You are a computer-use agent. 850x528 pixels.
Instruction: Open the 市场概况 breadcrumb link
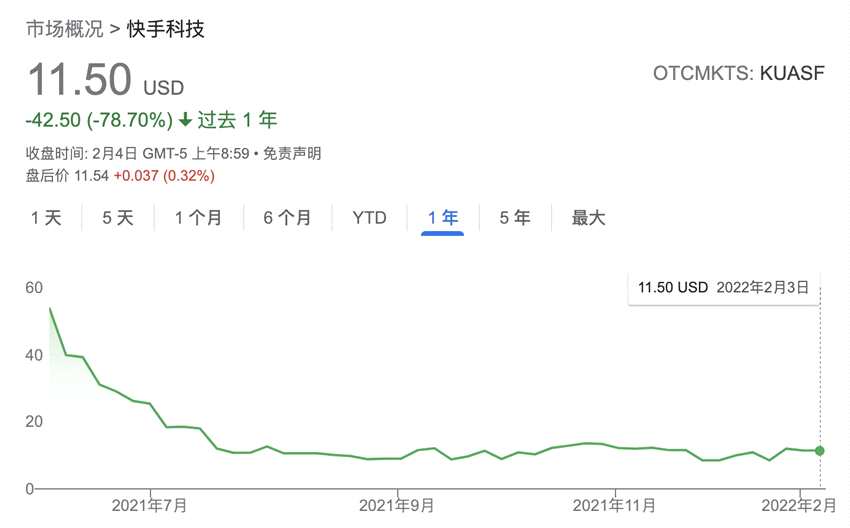pyautogui.click(x=64, y=29)
